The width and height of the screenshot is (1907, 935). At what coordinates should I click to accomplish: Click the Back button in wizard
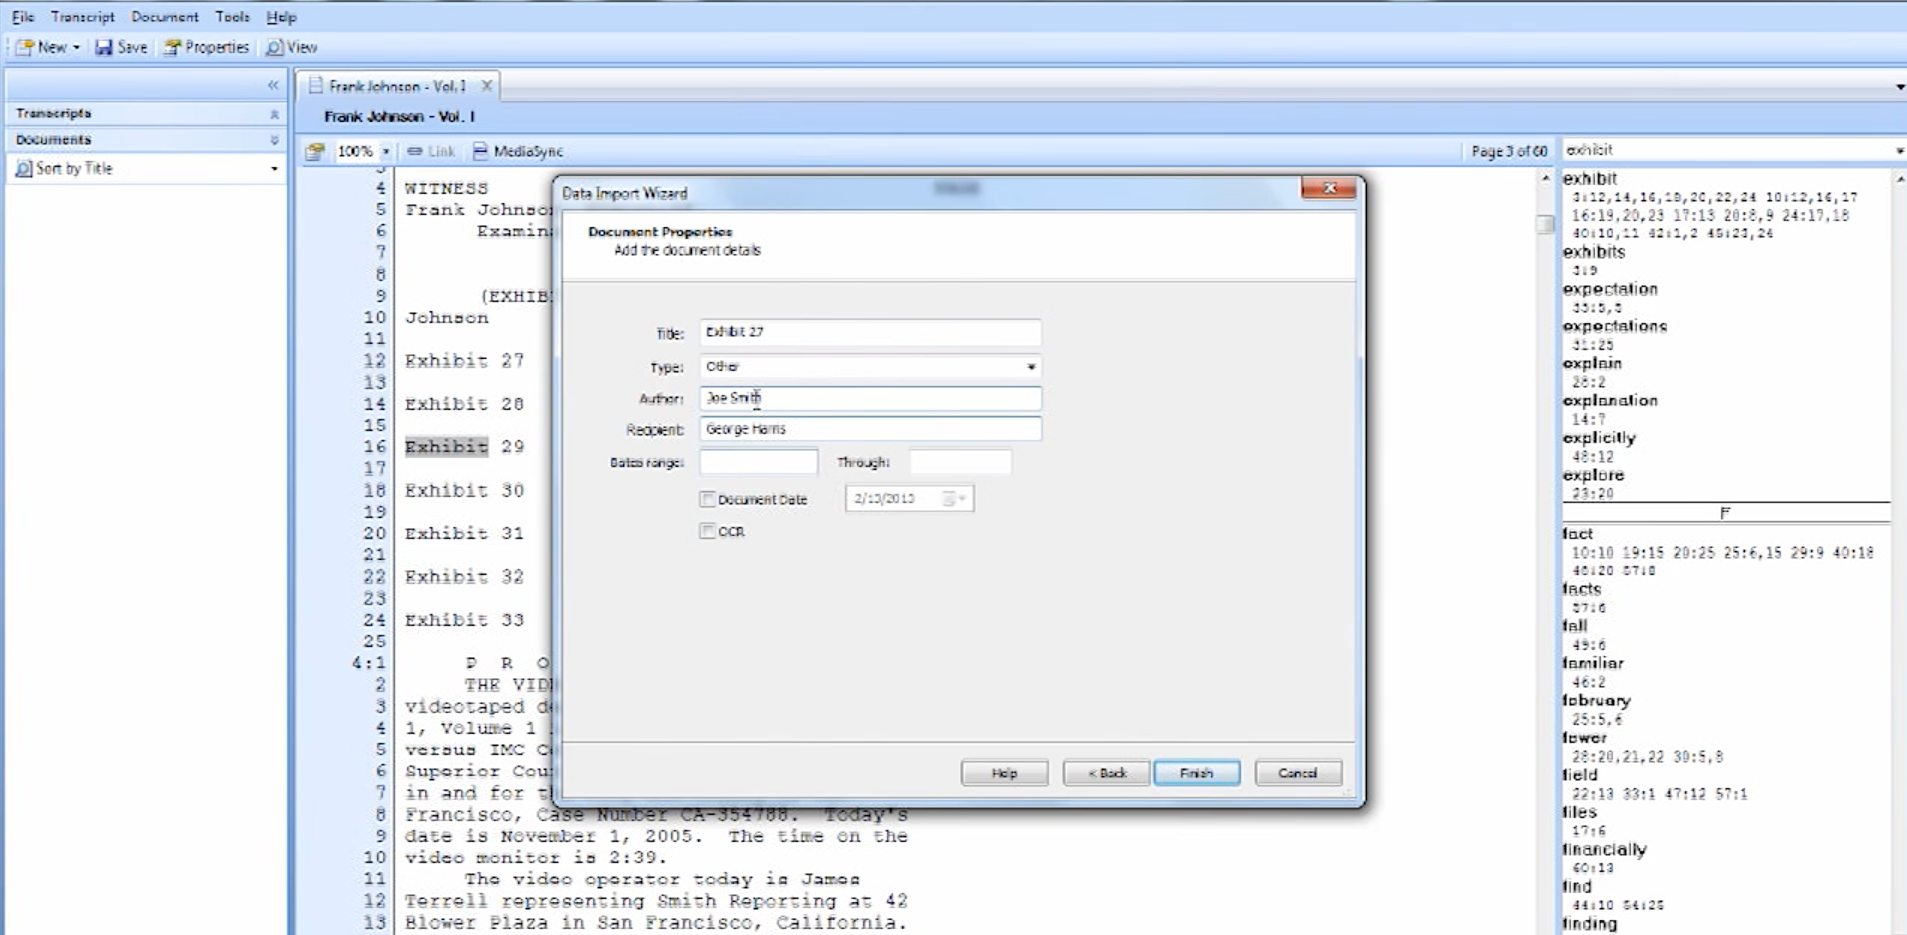coord(1106,773)
